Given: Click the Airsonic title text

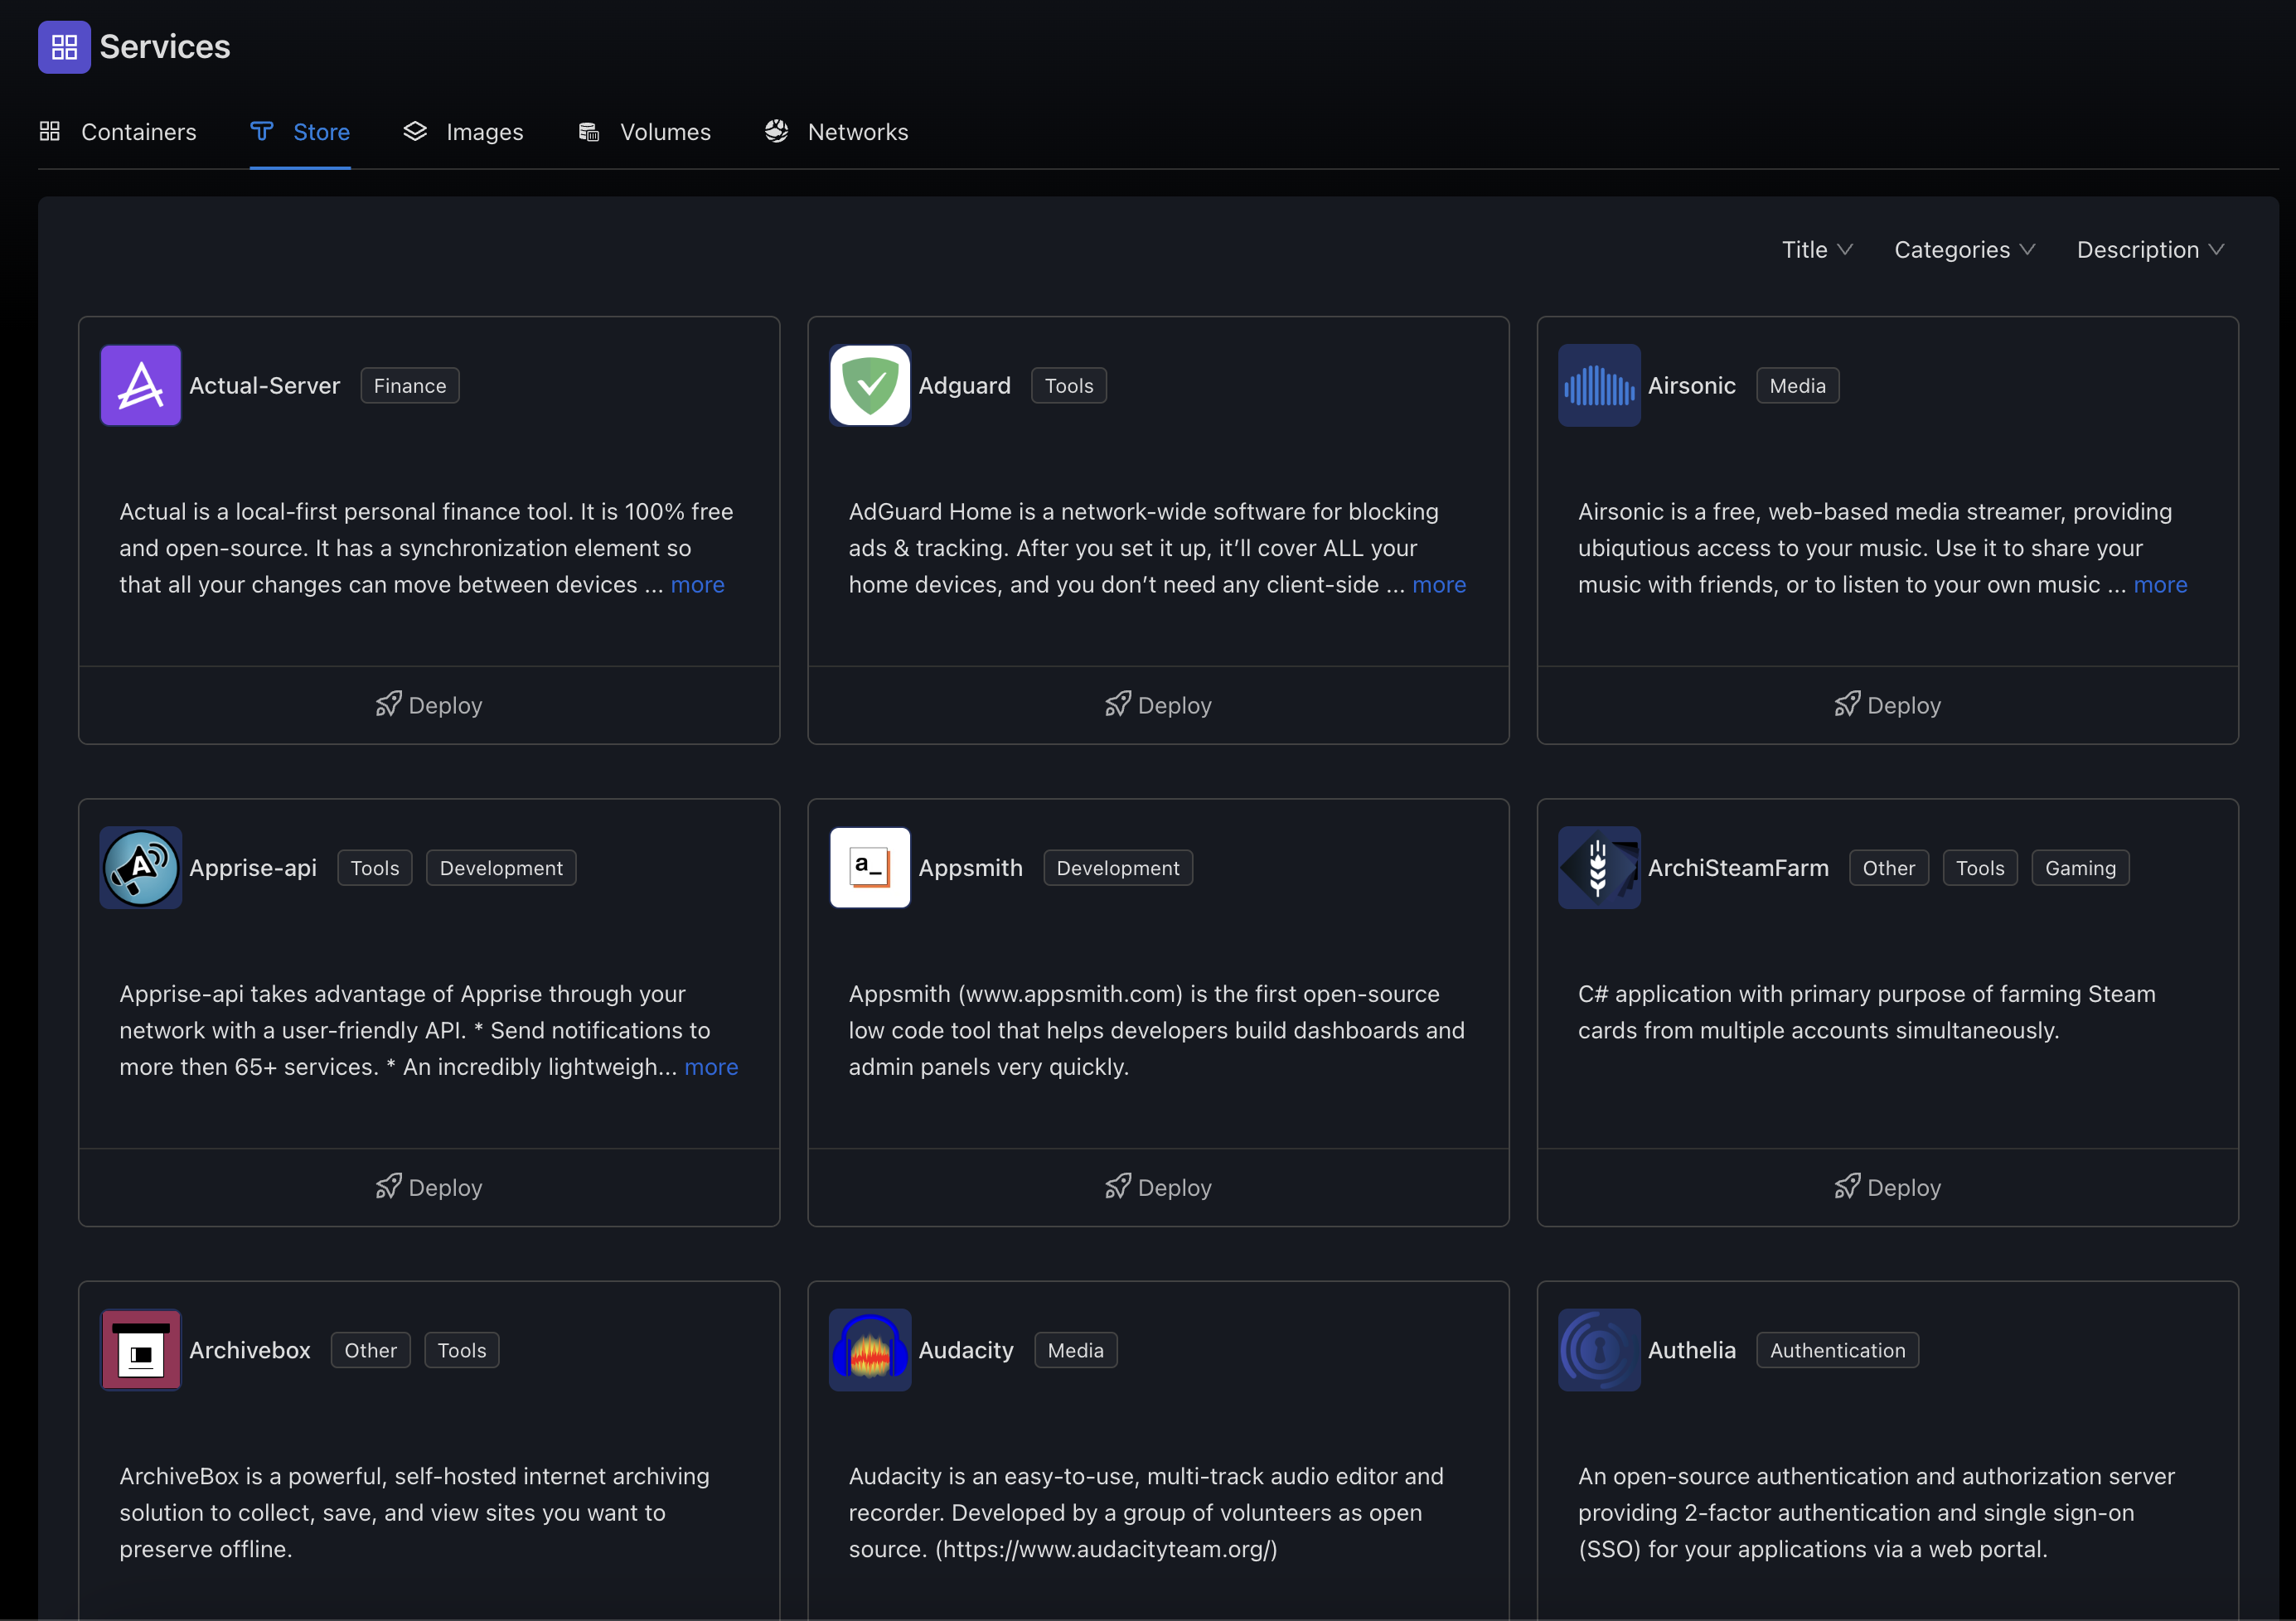Looking at the screenshot, I should point(1692,386).
